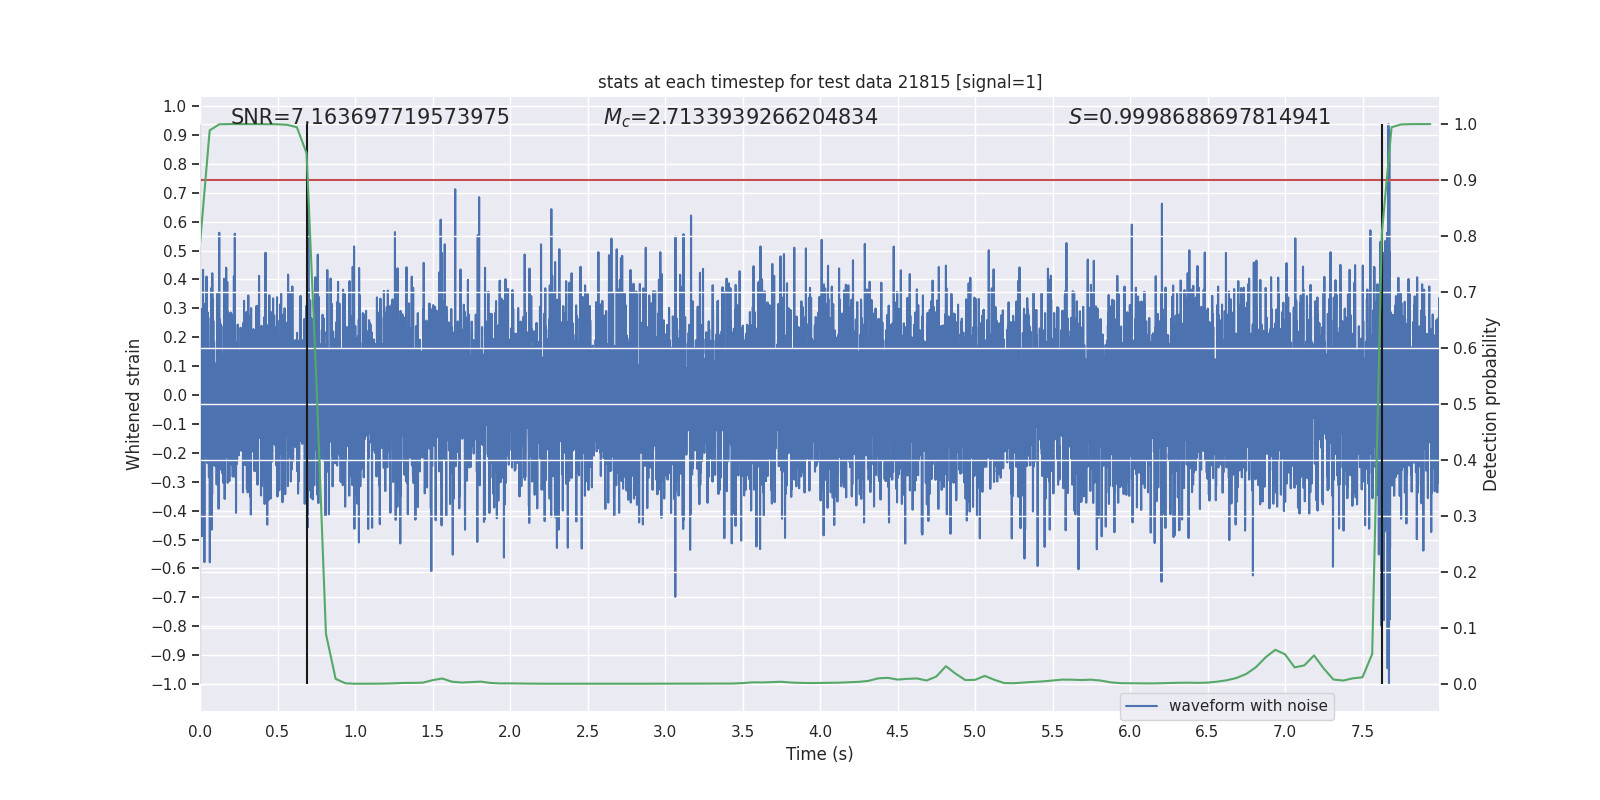Click the 0.0 tick label on time axis

(x=200, y=731)
